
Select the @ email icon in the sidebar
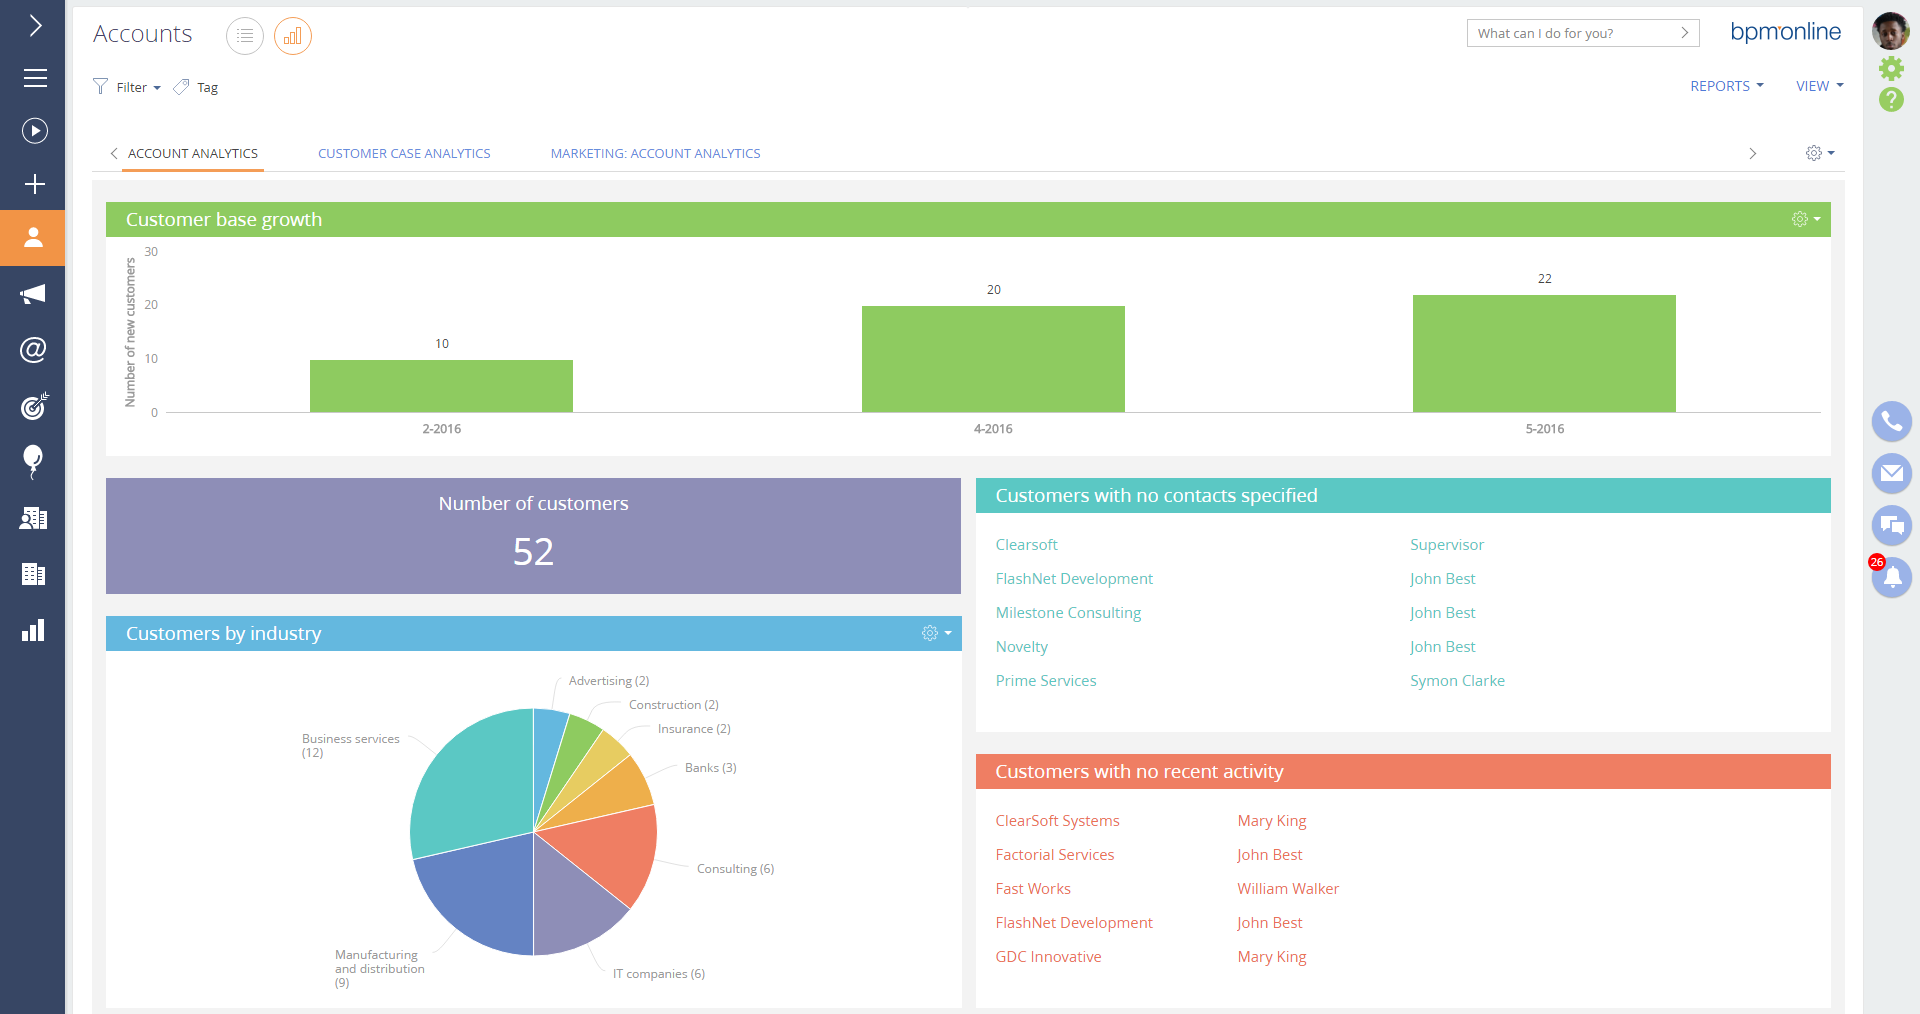(33, 350)
